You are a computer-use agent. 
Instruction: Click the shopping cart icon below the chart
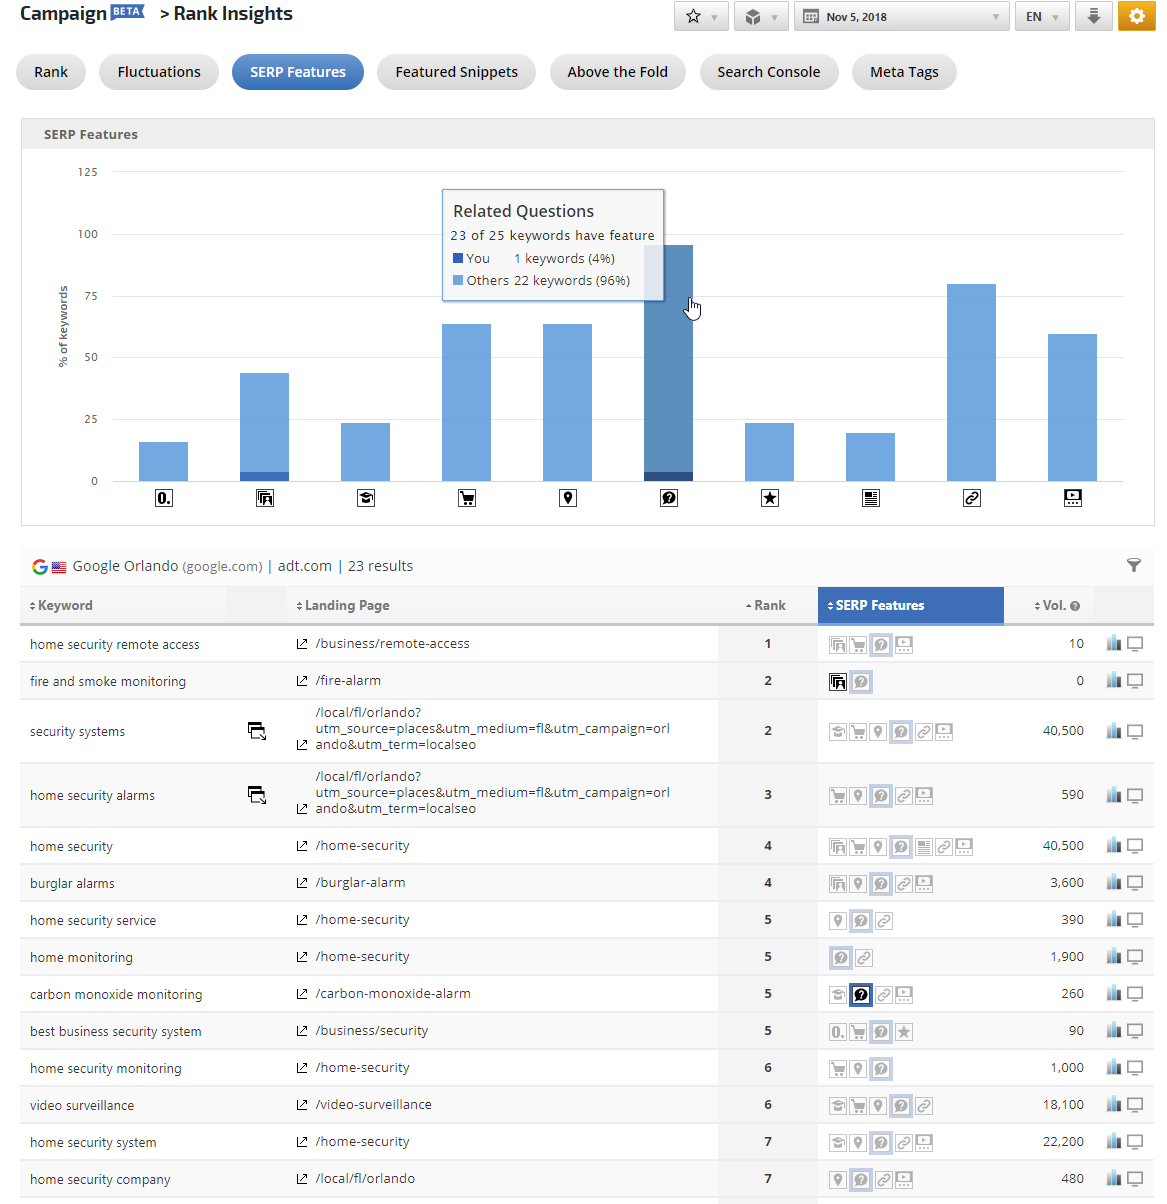tap(467, 498)
